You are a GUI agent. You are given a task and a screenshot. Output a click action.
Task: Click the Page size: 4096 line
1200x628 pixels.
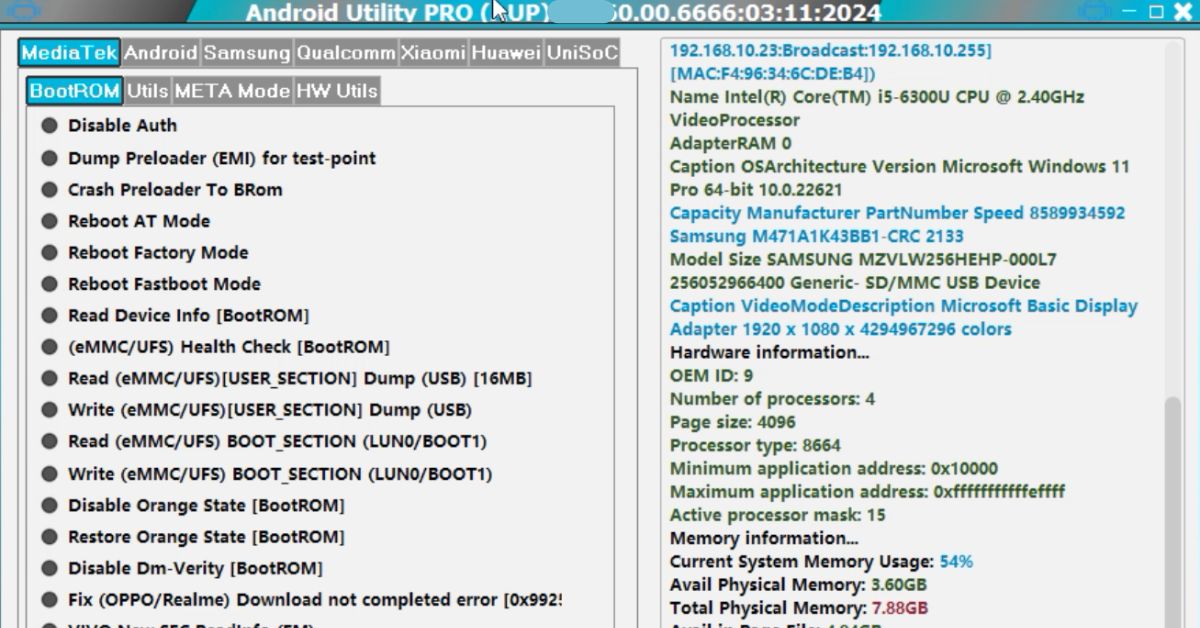733,422
